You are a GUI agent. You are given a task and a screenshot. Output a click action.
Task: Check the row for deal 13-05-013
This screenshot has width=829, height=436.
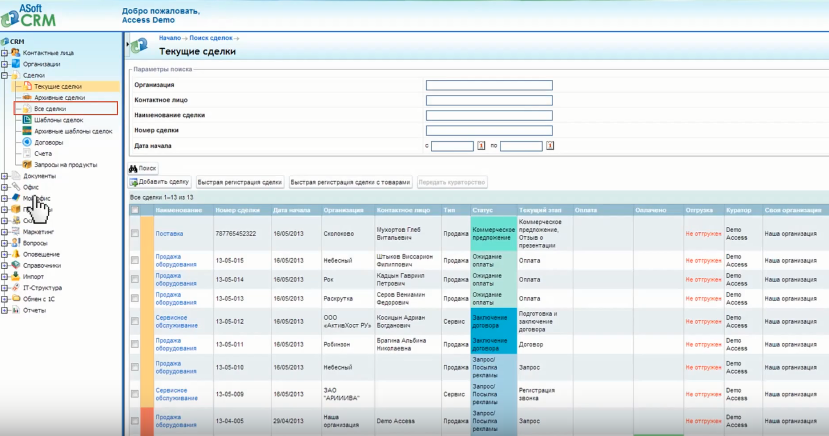pyautogui.click(x=135, y=298)
